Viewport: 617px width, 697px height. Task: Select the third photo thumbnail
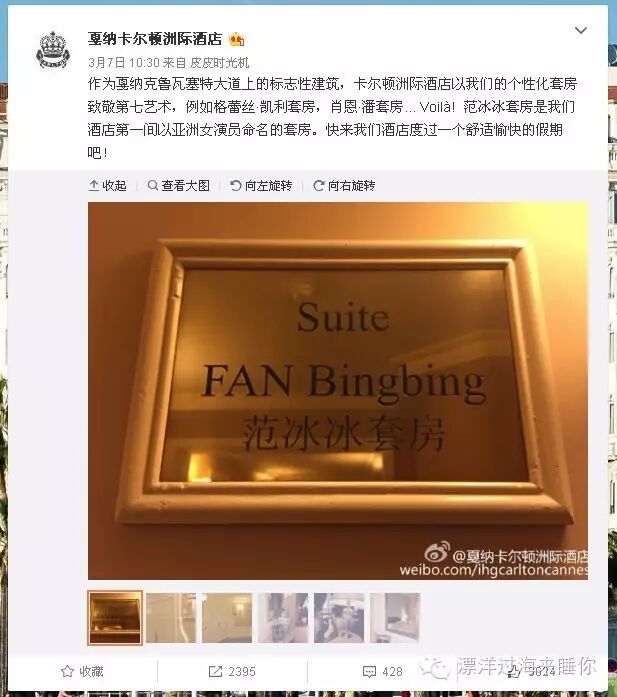227,618
